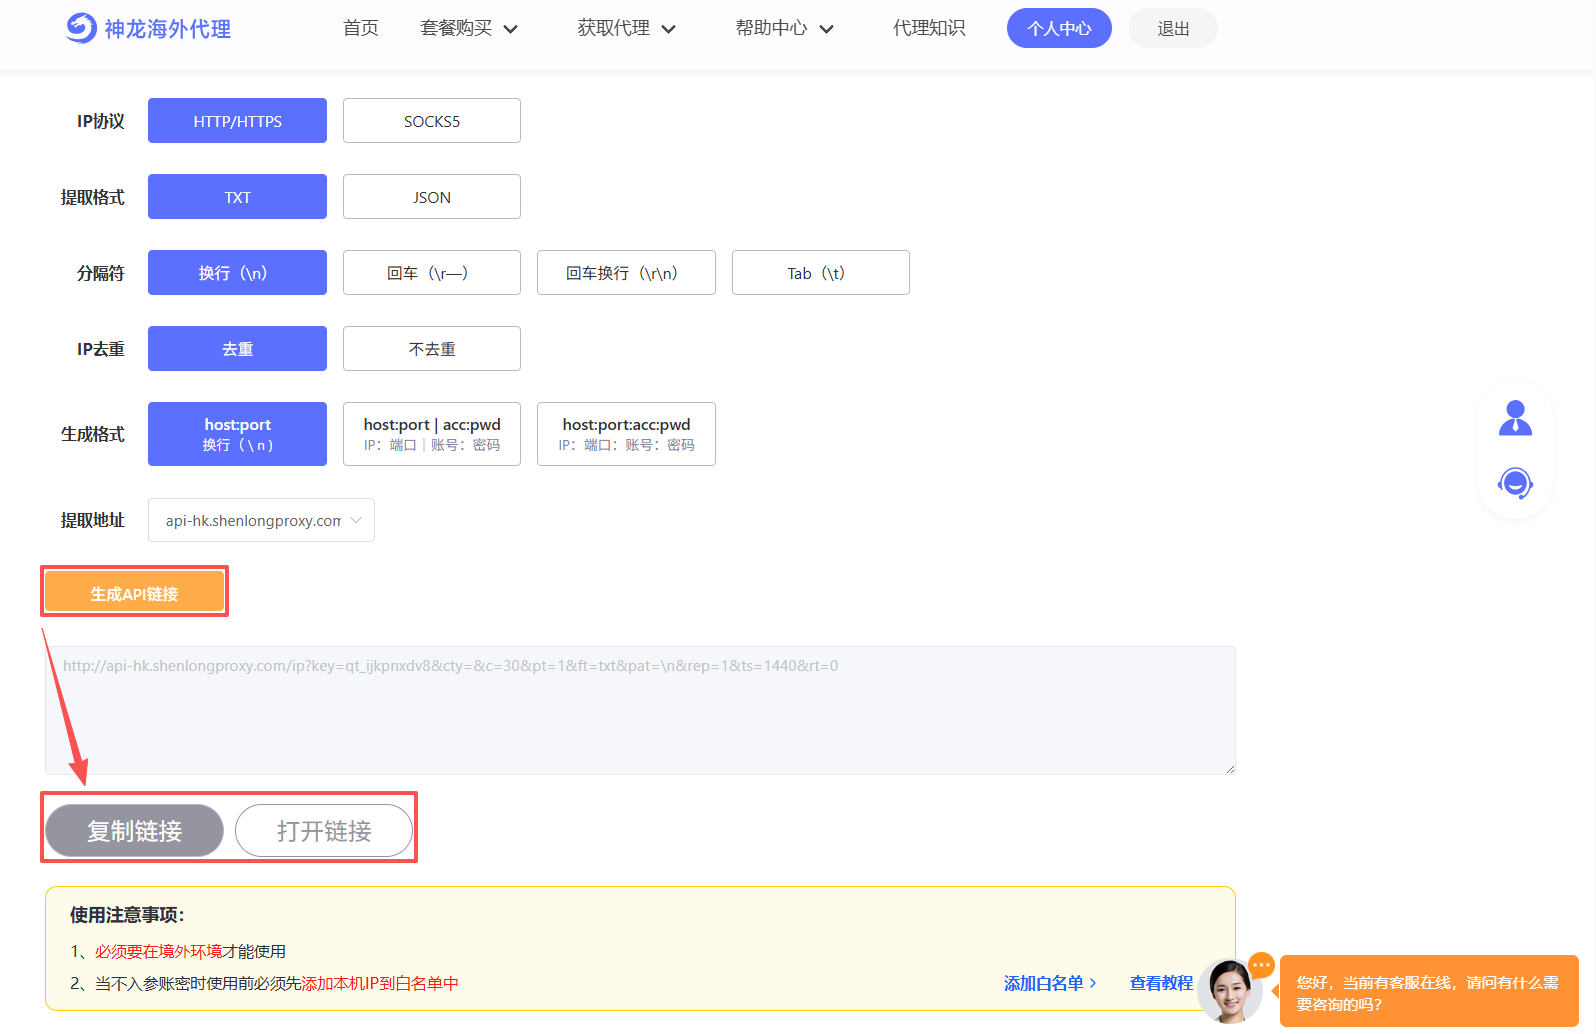Screen dimensions: 1596x1034
Task: Click the orange chat bubble icon
Action: [x=1262, y=965]
